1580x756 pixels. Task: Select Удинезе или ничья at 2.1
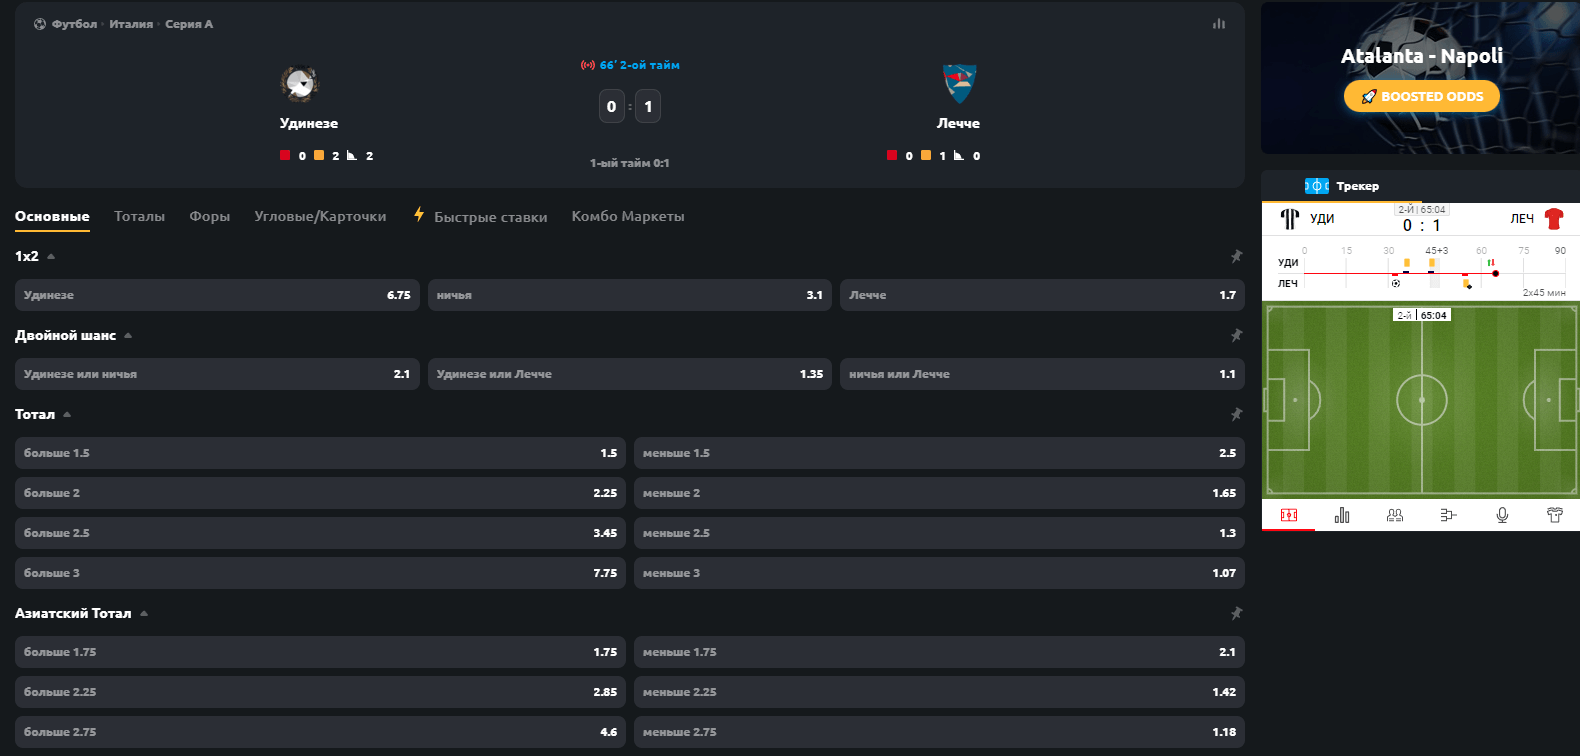click(217, 374)
